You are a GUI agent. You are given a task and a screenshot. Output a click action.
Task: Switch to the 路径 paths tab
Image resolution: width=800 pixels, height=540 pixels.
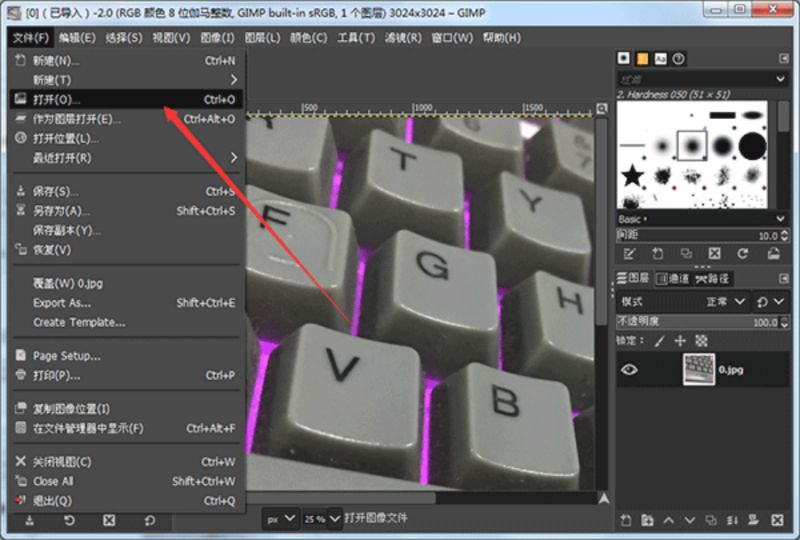click(x=712, y=278)
